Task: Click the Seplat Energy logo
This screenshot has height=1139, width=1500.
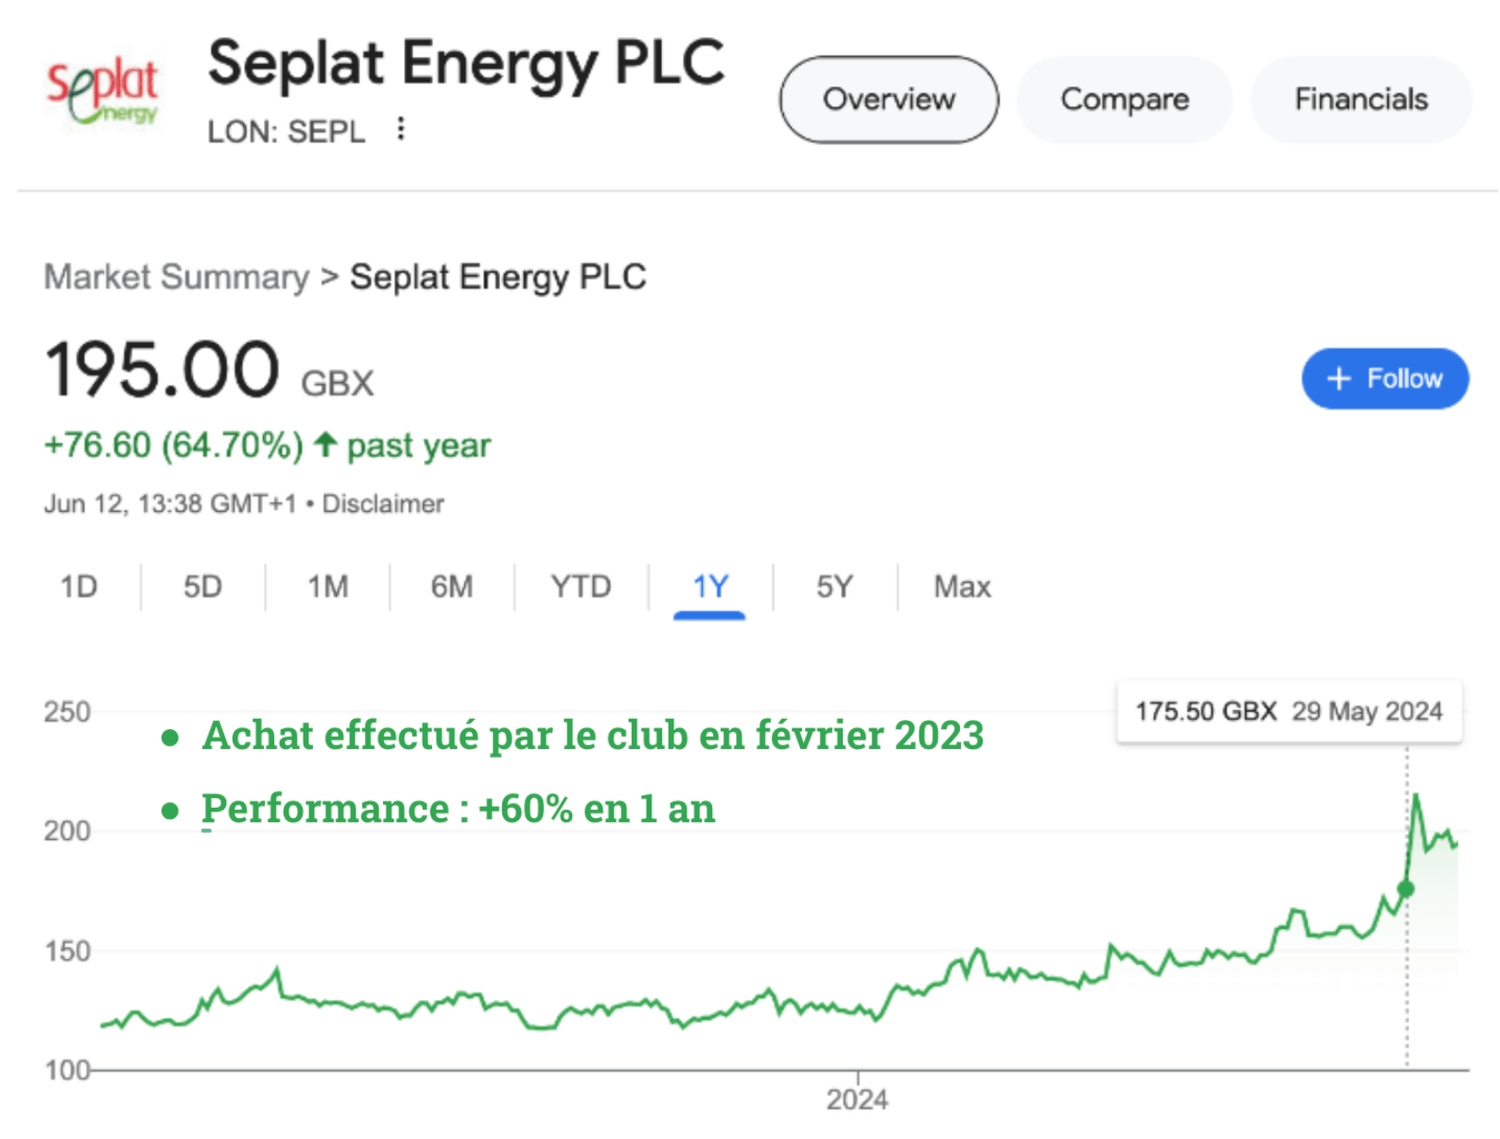Action: coord(102,92)
